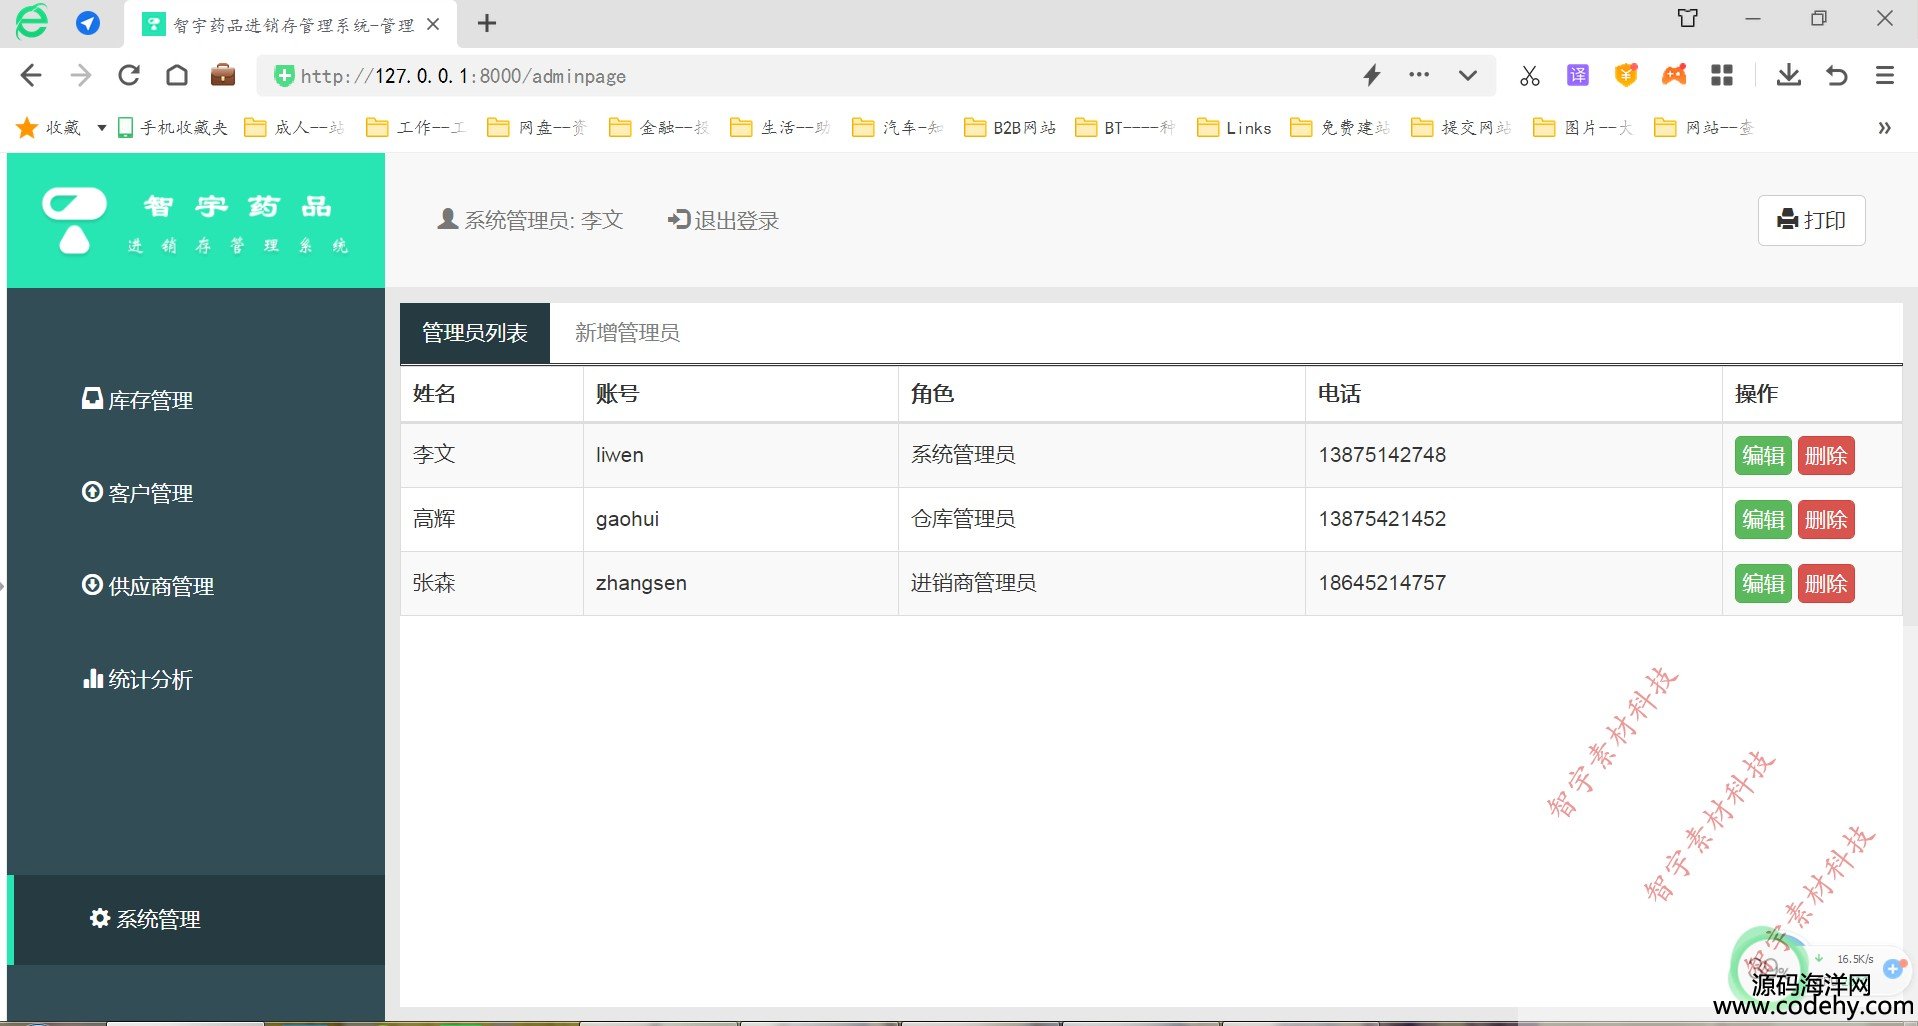The height and width of the screenshot is (1026, 1918).
Task: Click the browser home icon
Action: click(x=177, y=76)
